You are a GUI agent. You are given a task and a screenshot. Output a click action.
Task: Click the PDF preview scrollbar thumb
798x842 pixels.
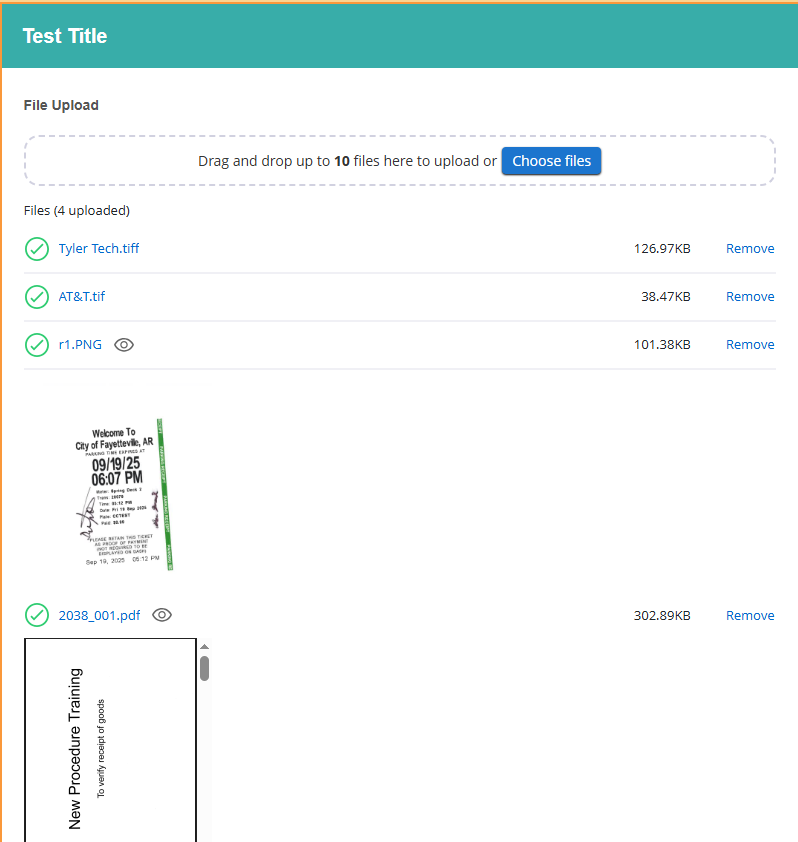tap(205, 668)
